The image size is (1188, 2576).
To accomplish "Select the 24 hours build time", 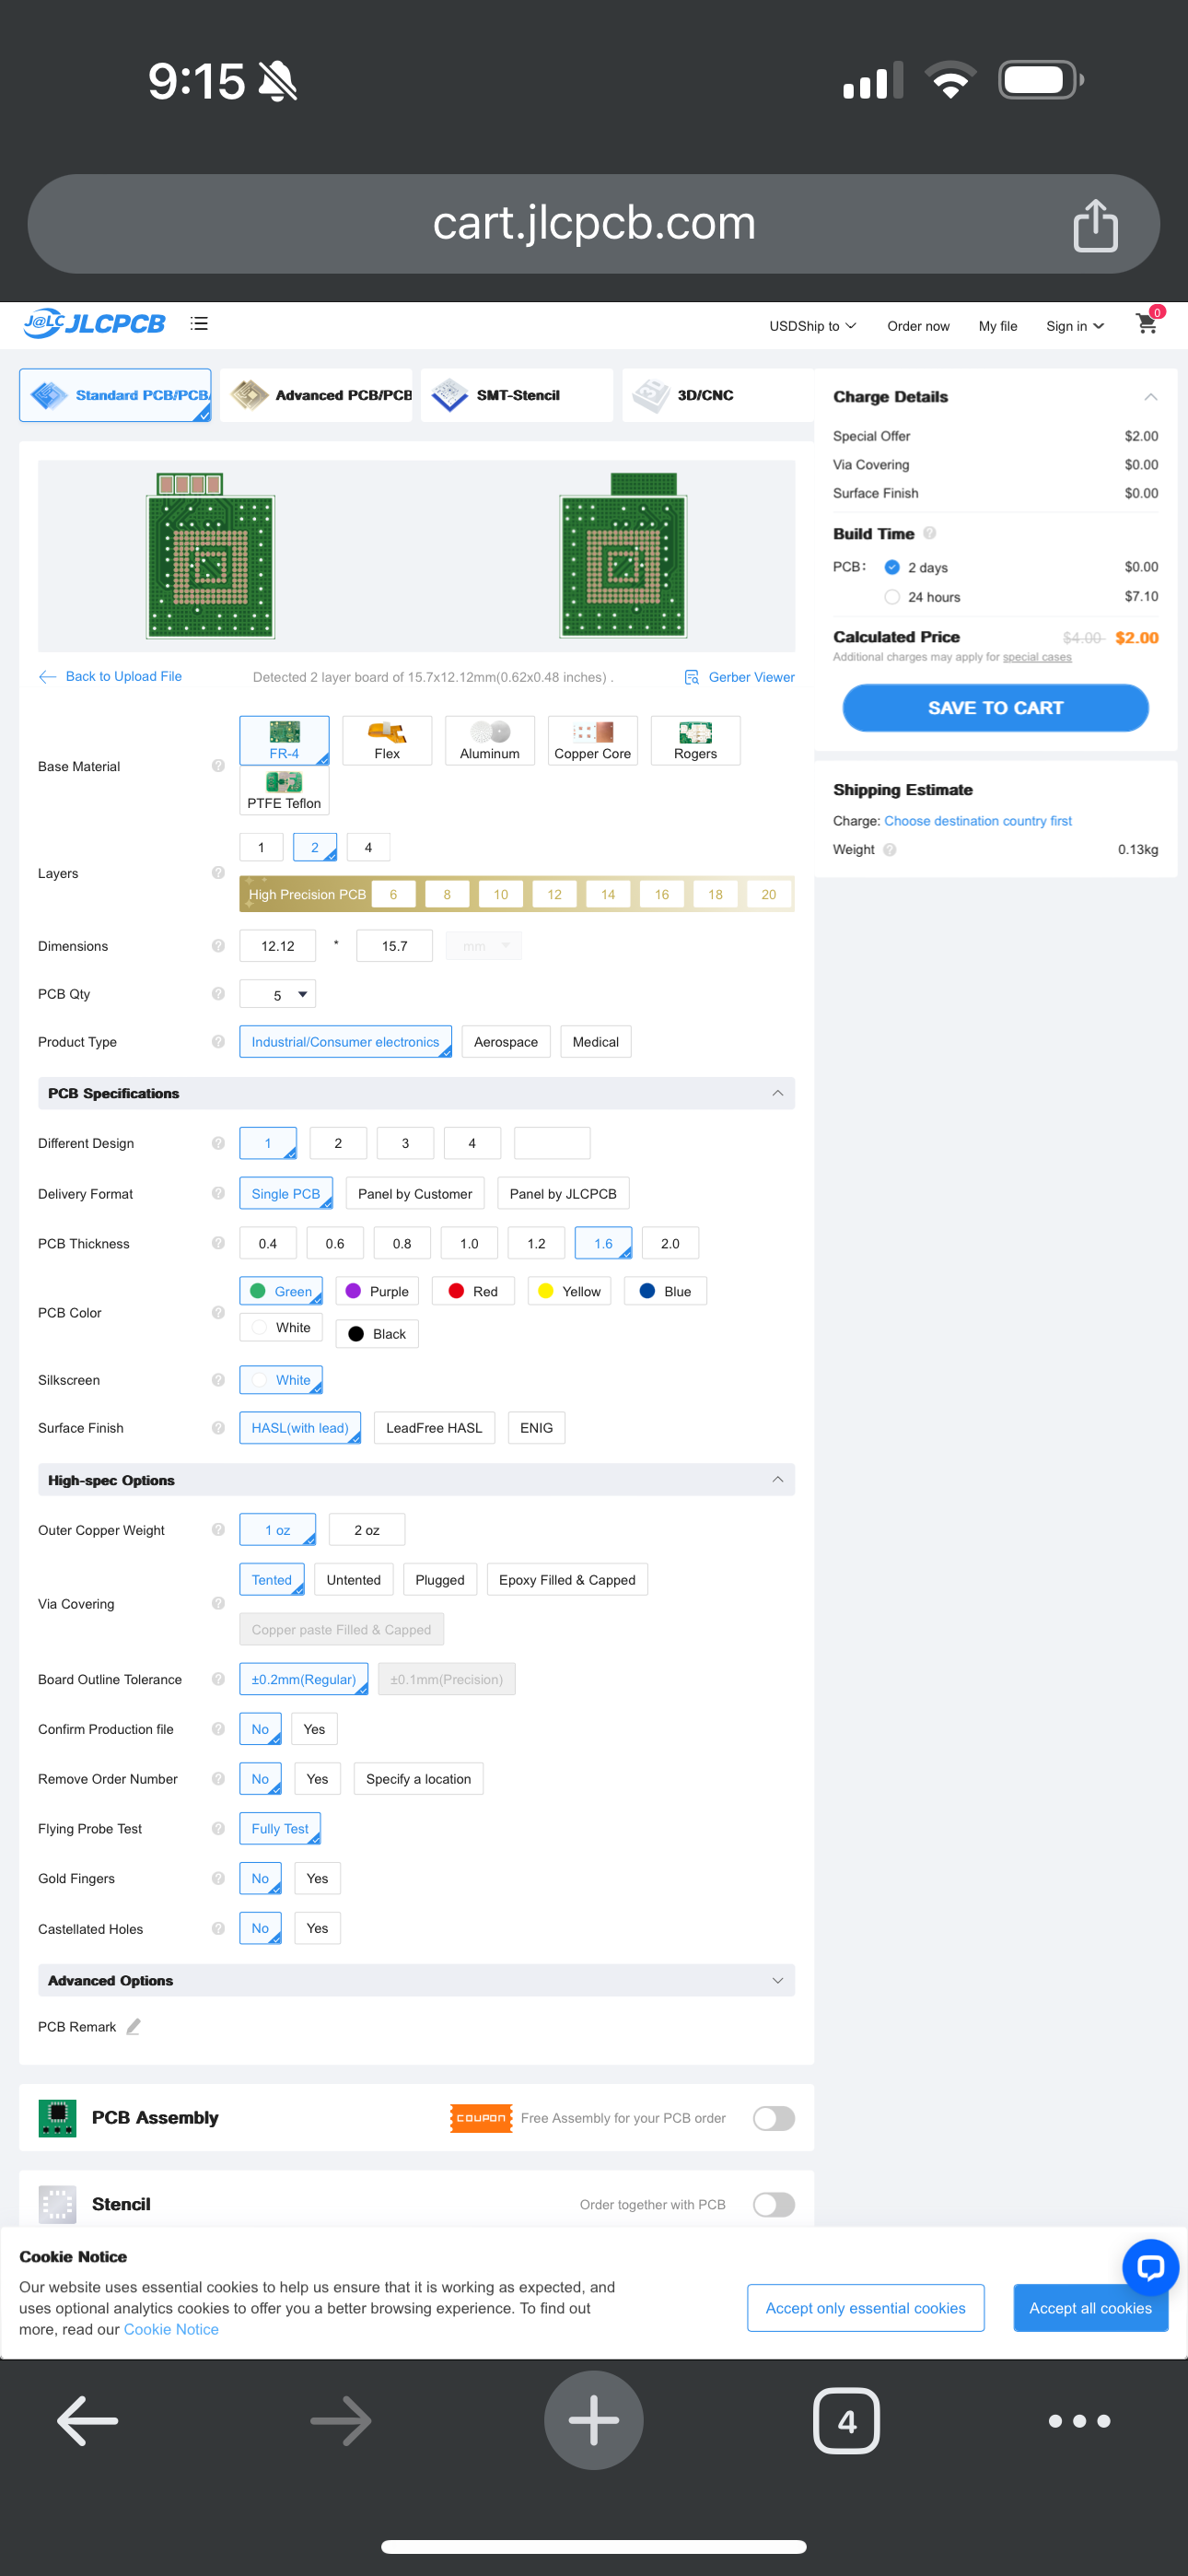I will coord(892,597).
